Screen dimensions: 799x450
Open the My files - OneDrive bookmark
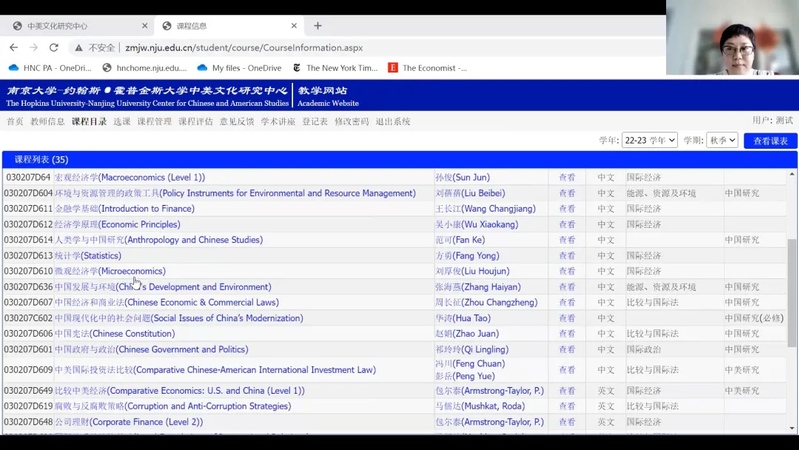(239, 68)
